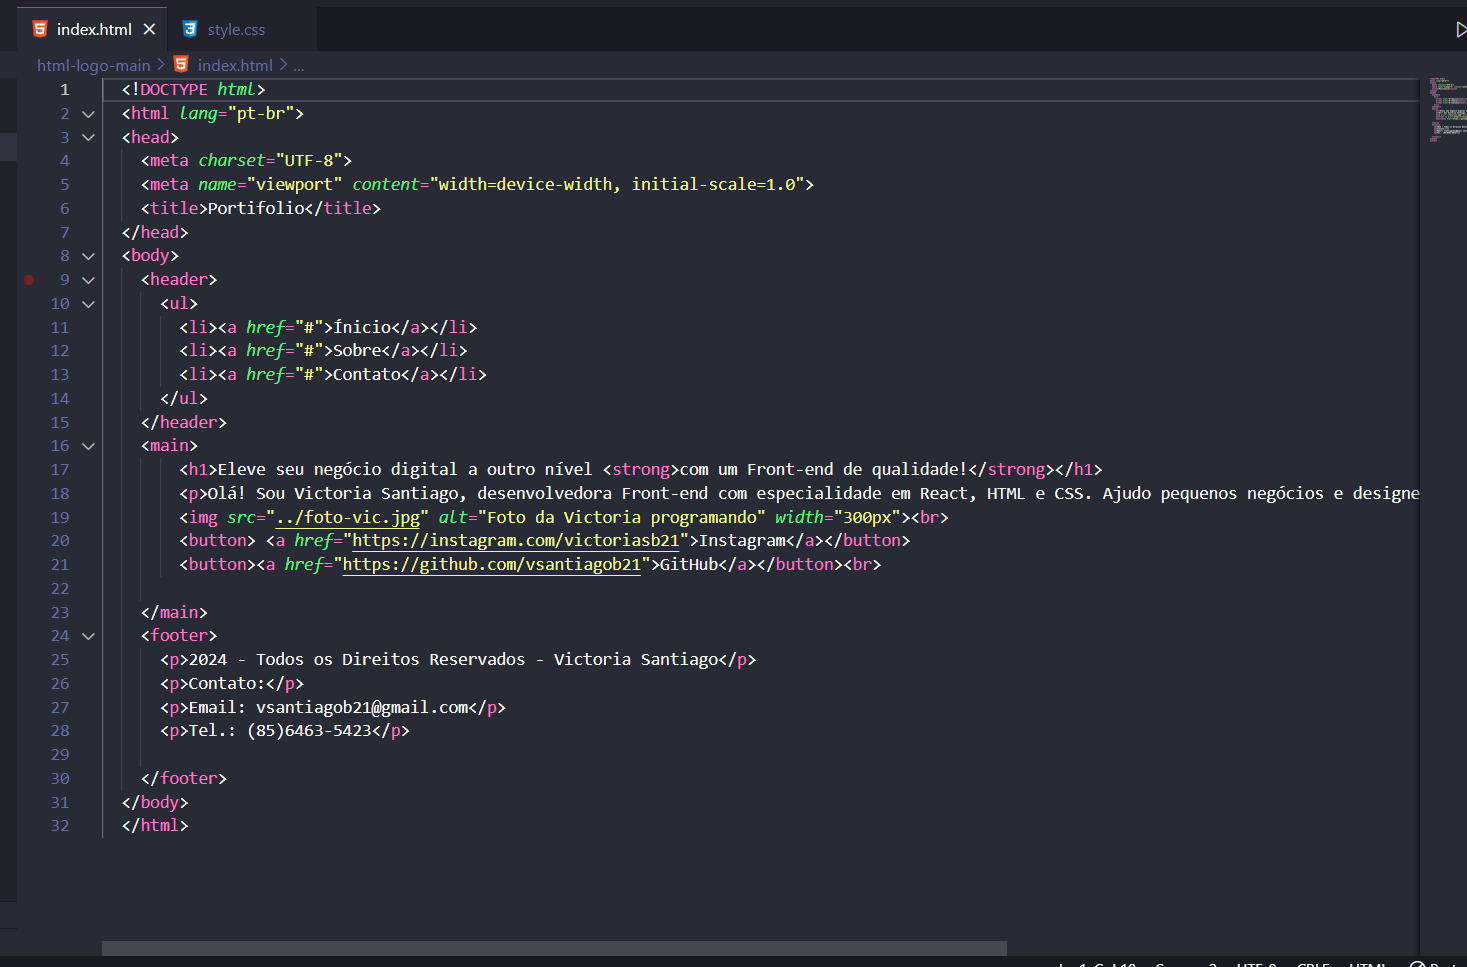The image size is (1467, 967).
Task: Click the CSS3 icon on the style.css tab
Action: coord(190,29)
